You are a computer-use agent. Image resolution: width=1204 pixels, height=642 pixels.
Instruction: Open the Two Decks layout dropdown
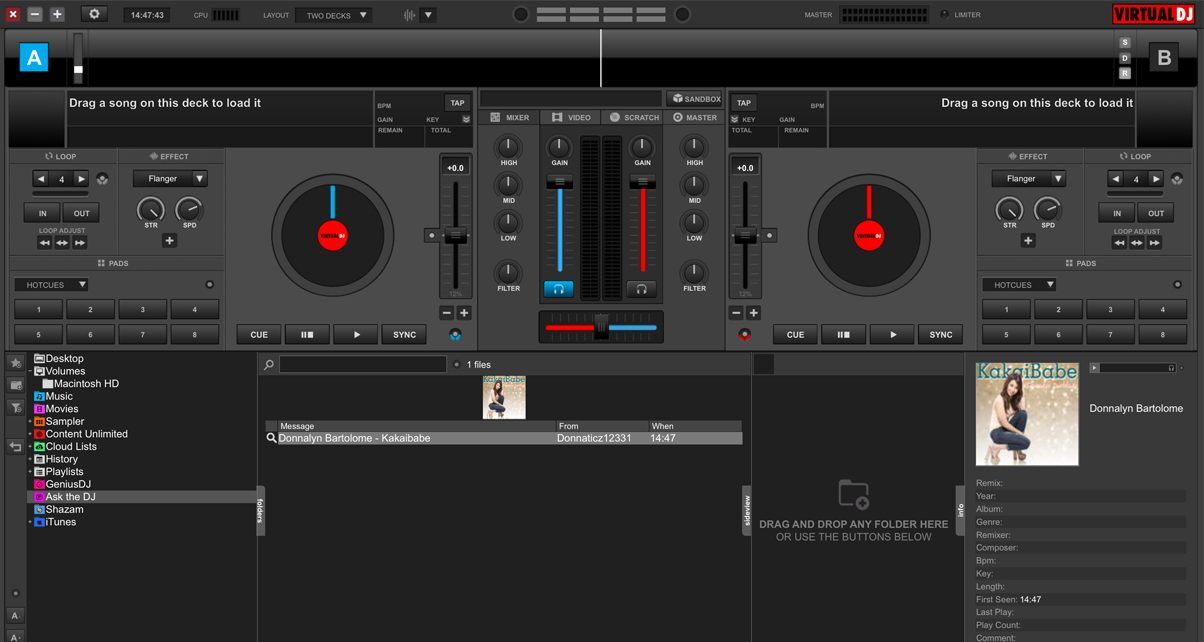point(334,15)
